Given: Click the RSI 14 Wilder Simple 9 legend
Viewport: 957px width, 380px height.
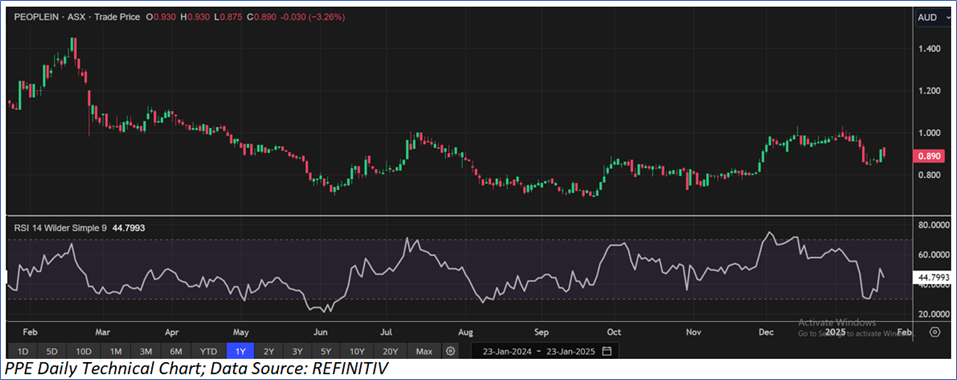Looking at the screenshot, I should (x=60, y=228).
